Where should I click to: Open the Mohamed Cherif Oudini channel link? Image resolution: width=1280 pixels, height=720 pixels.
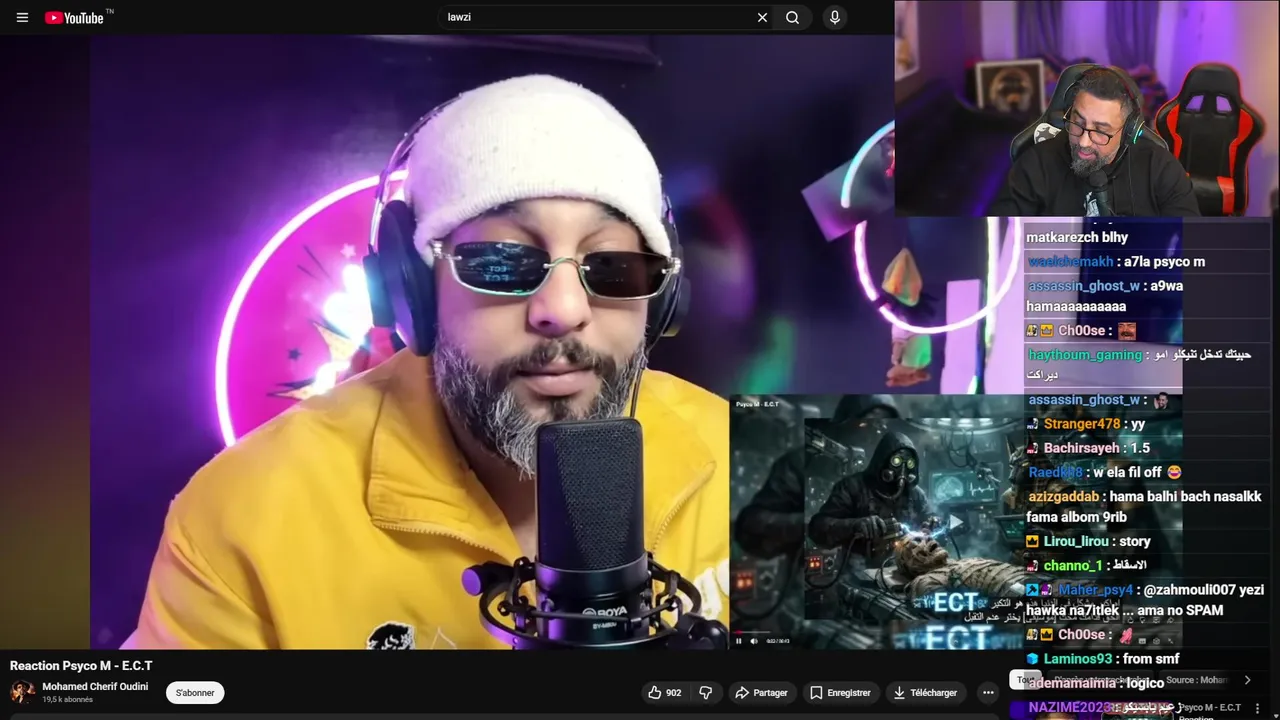95,687
